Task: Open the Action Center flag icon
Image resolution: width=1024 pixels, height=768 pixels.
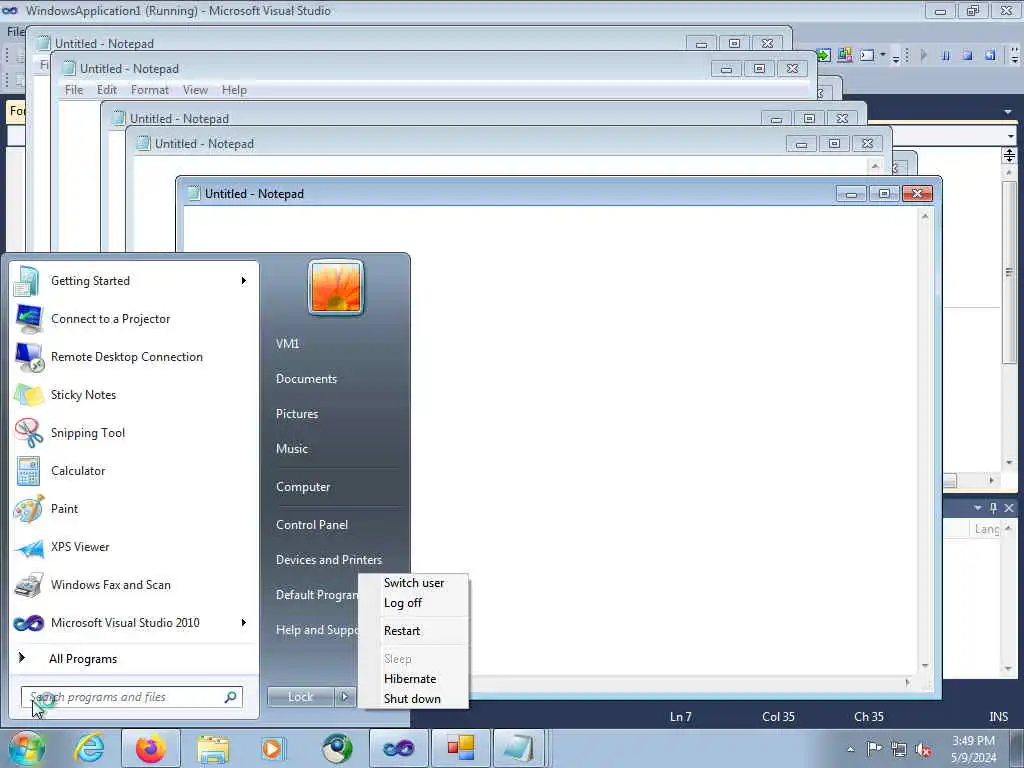Action: click(x=874, y=749)
